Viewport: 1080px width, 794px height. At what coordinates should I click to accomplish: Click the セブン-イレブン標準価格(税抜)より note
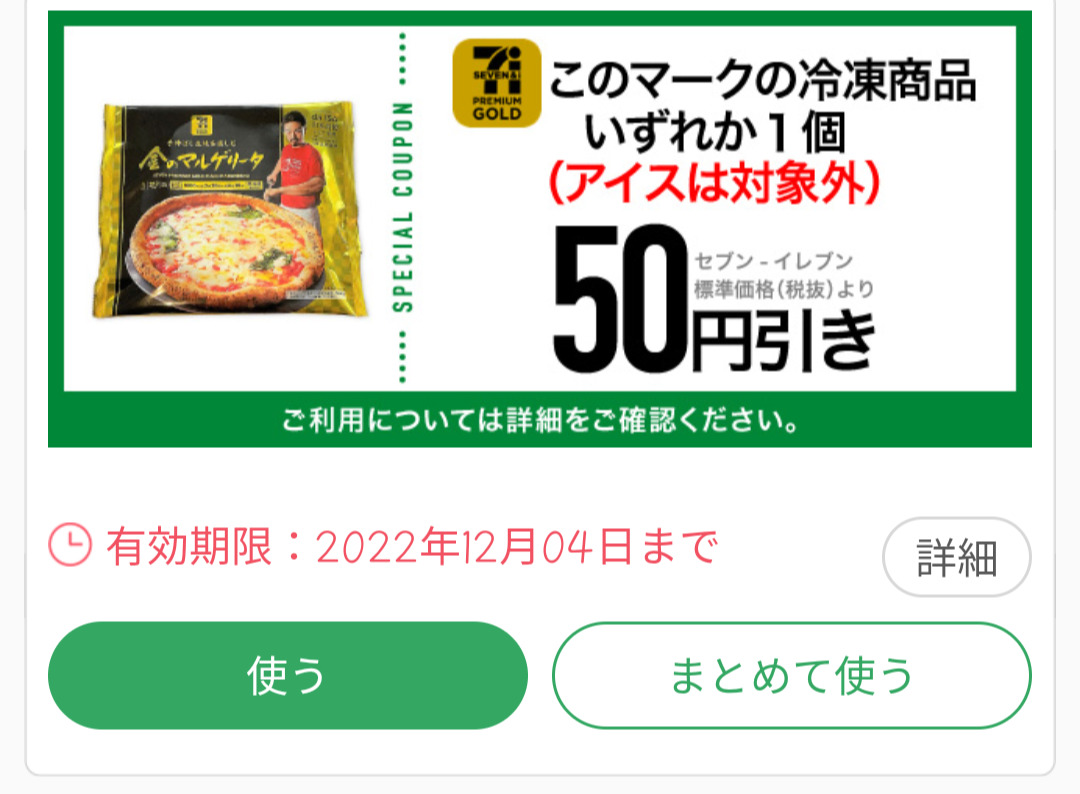pyautogui.click(x=784, y=275)
